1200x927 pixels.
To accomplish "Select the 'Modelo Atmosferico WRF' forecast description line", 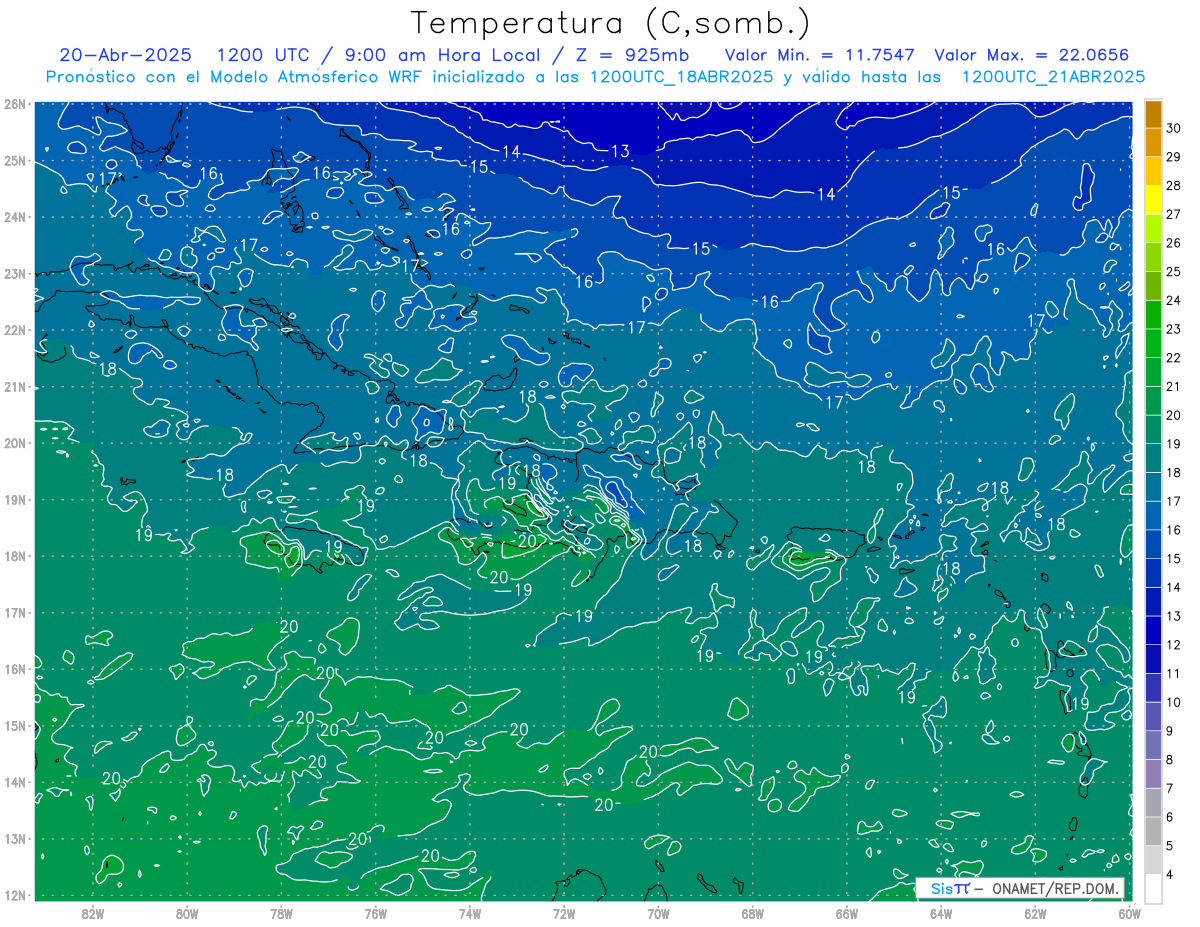I will point(596,77).
